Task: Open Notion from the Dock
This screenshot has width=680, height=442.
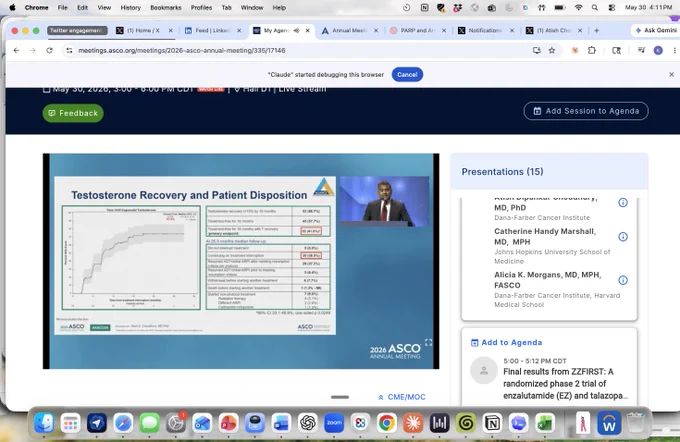Action: tap(492, 422)
